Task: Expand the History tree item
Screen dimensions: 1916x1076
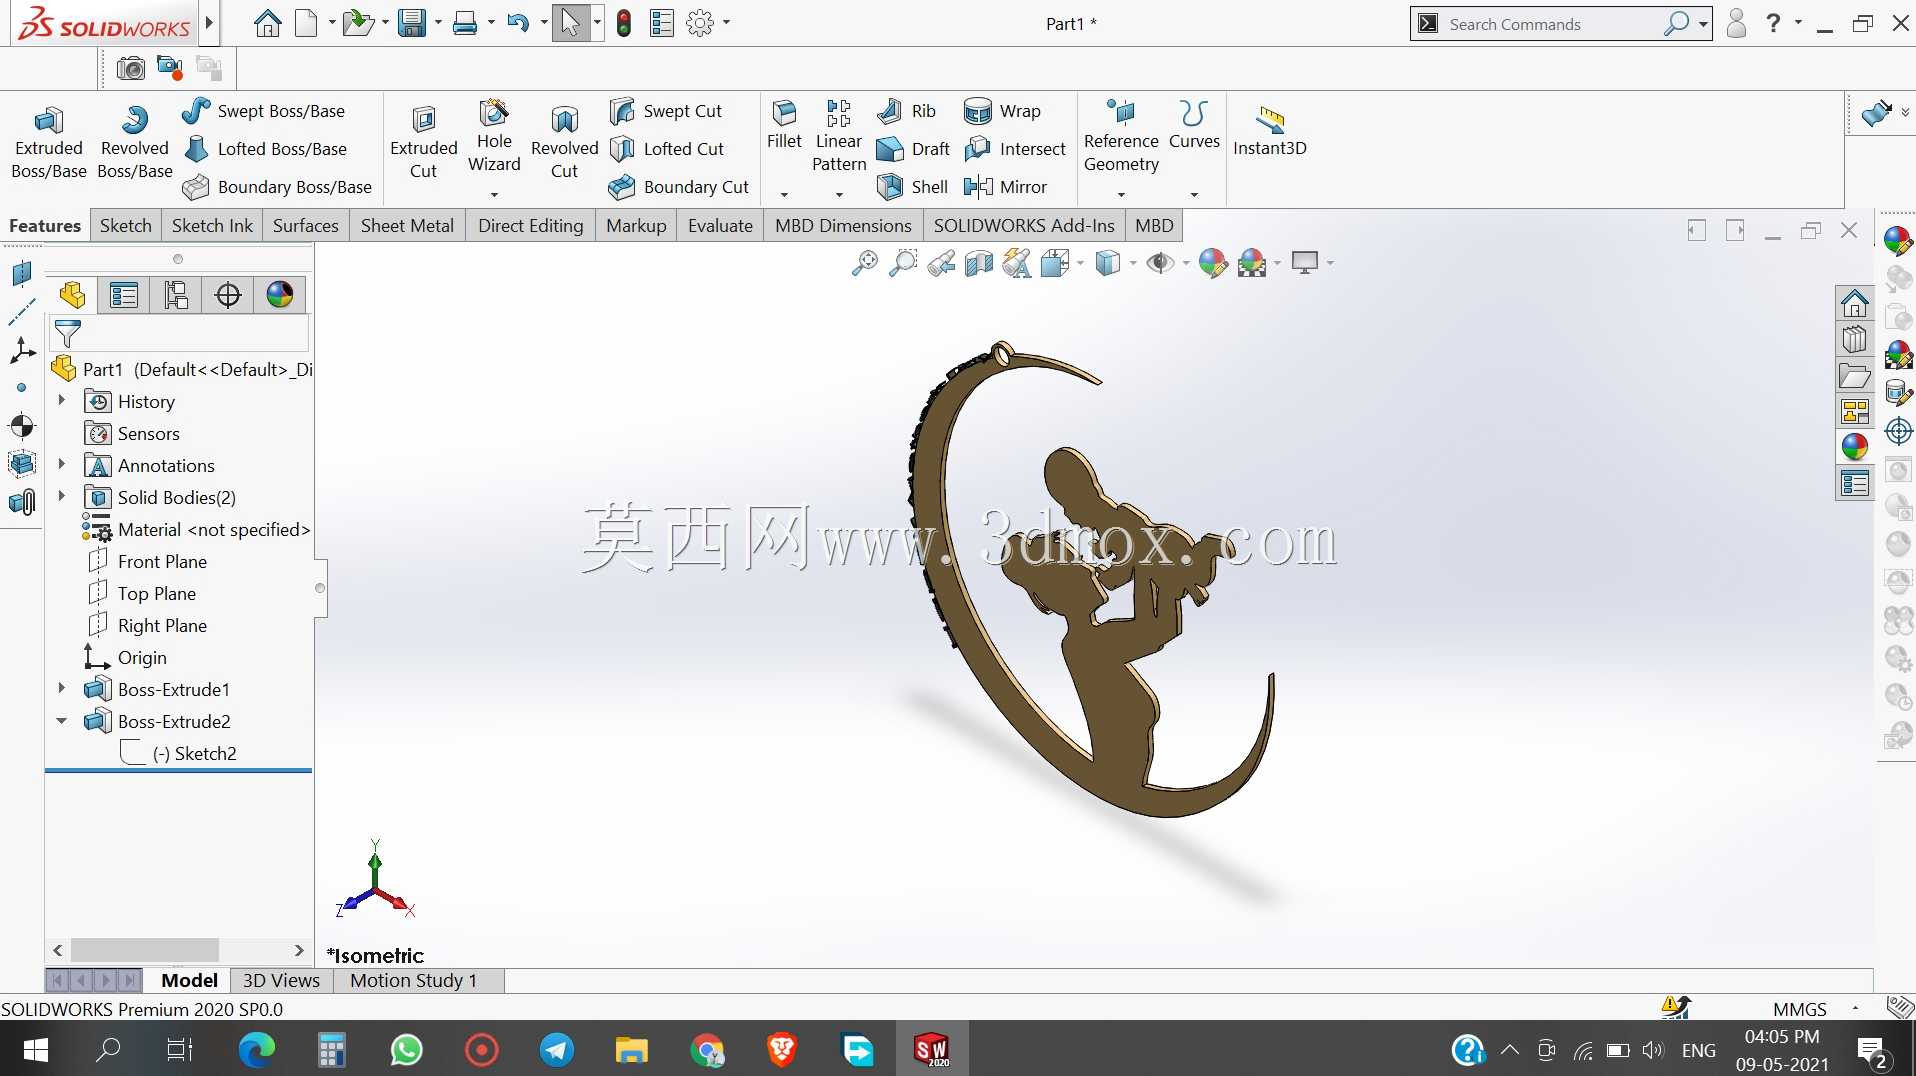Action: [x=61, y=401]
